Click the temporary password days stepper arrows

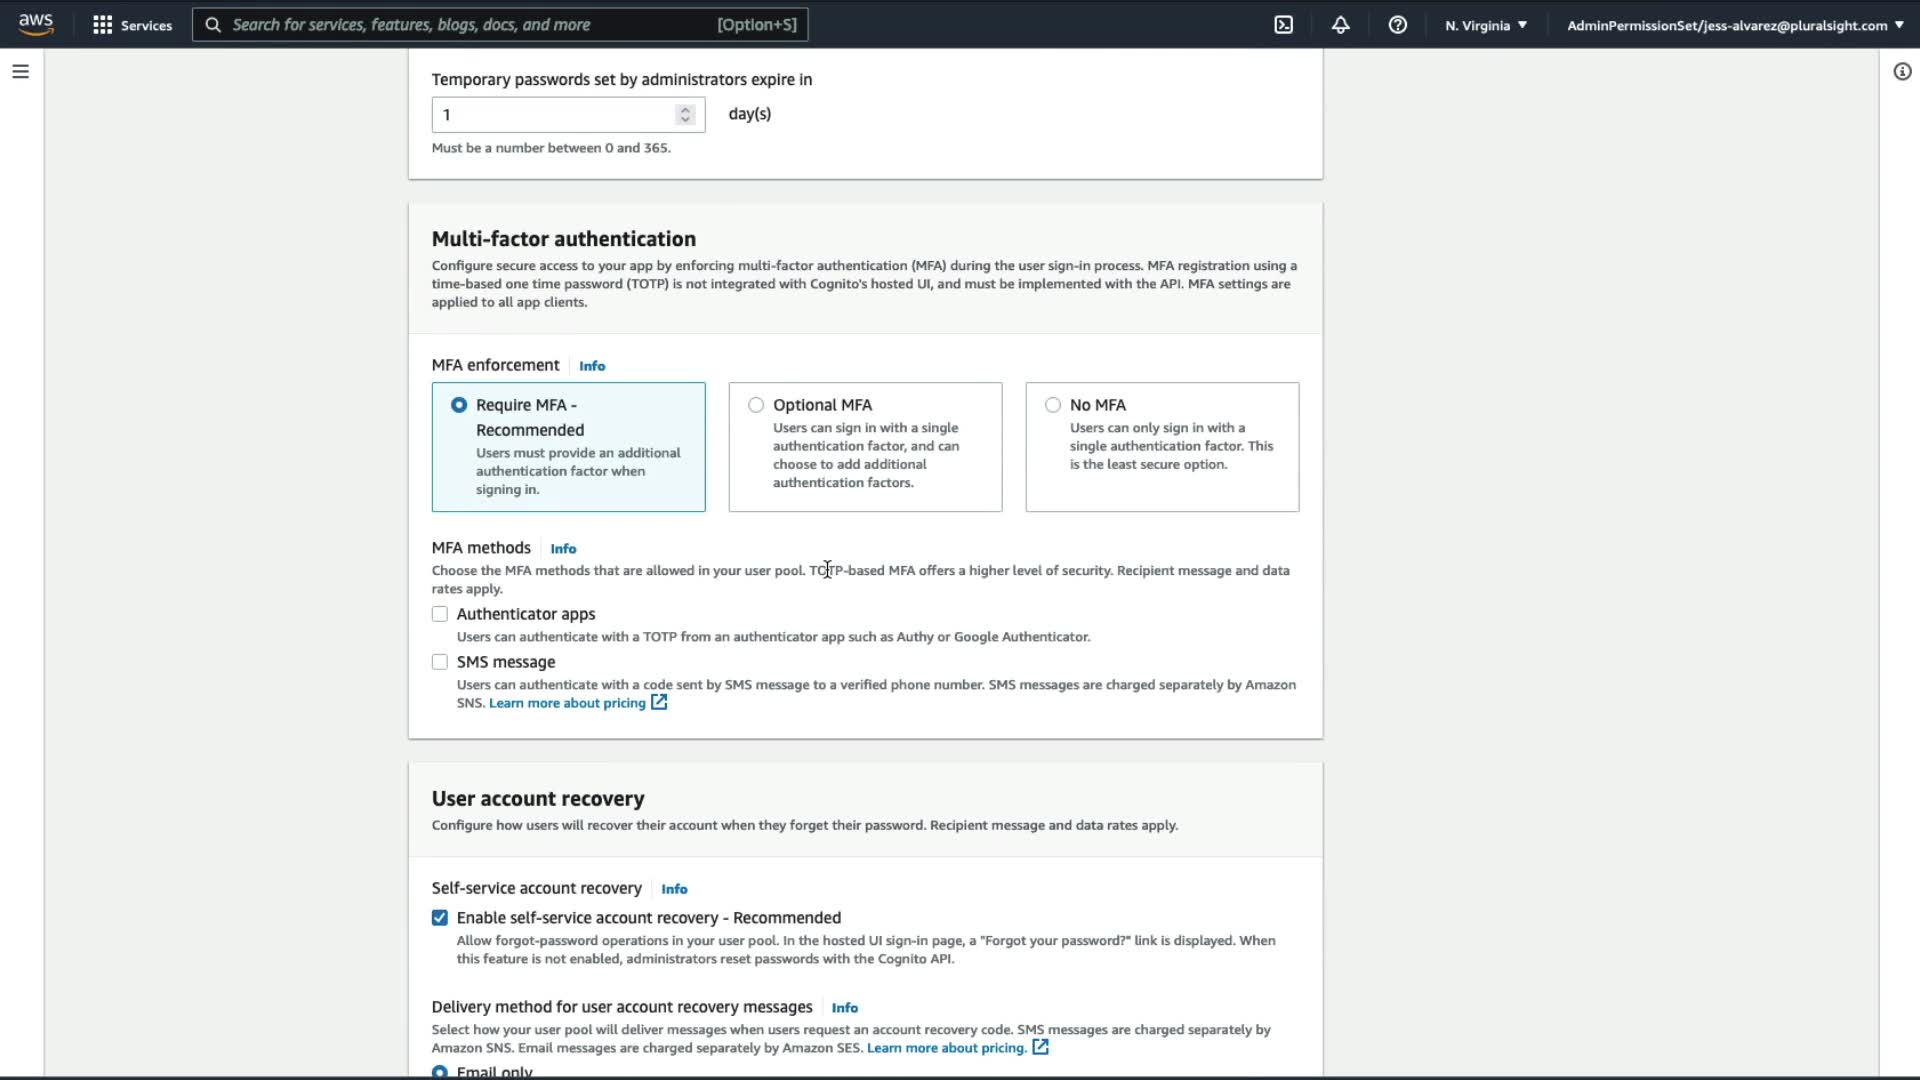tap(685, 115)
